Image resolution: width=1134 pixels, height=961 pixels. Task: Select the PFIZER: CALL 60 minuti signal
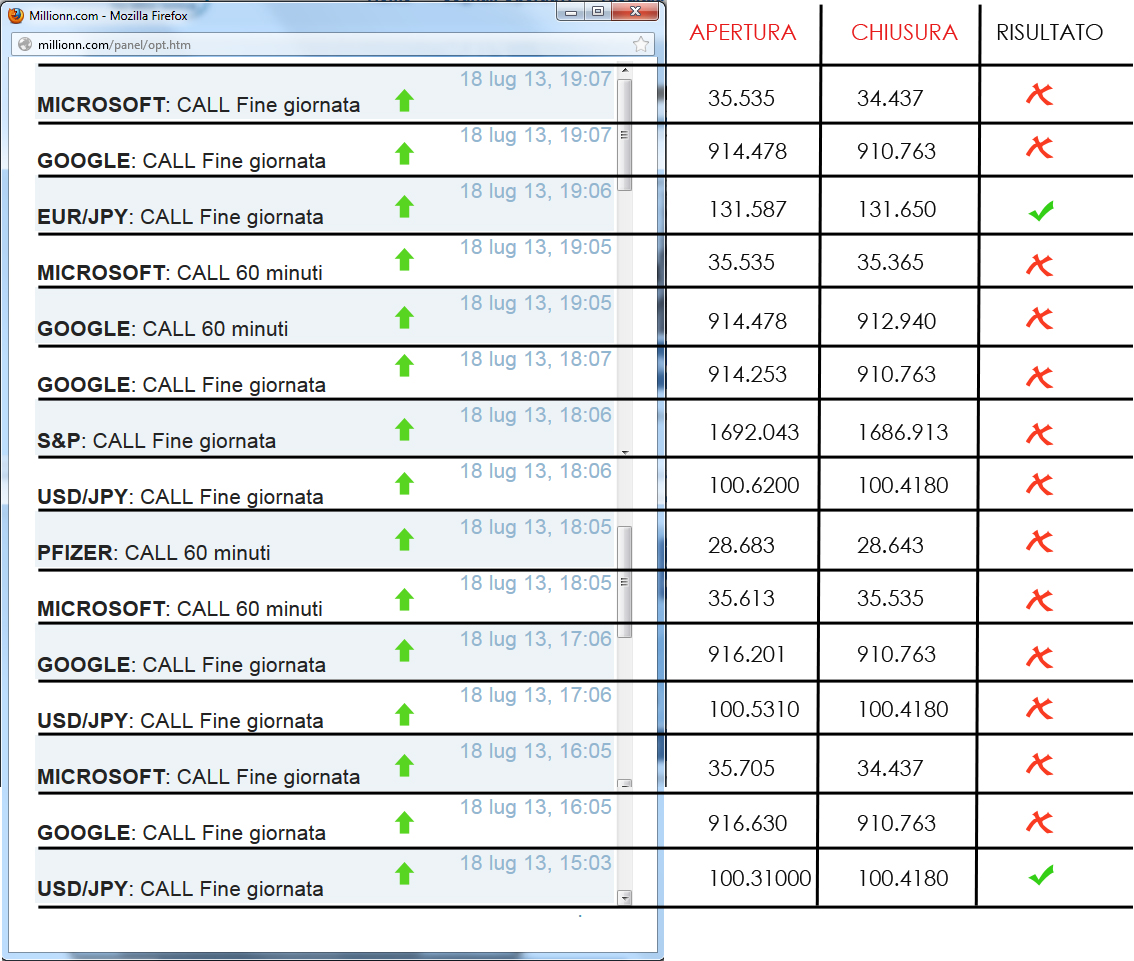tap(154, 553)
